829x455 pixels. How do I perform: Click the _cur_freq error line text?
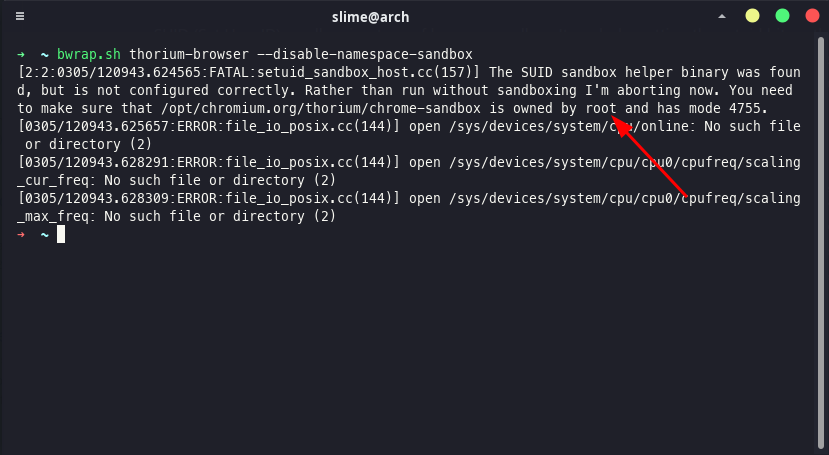pyautogui.click(x=177, y=180)
